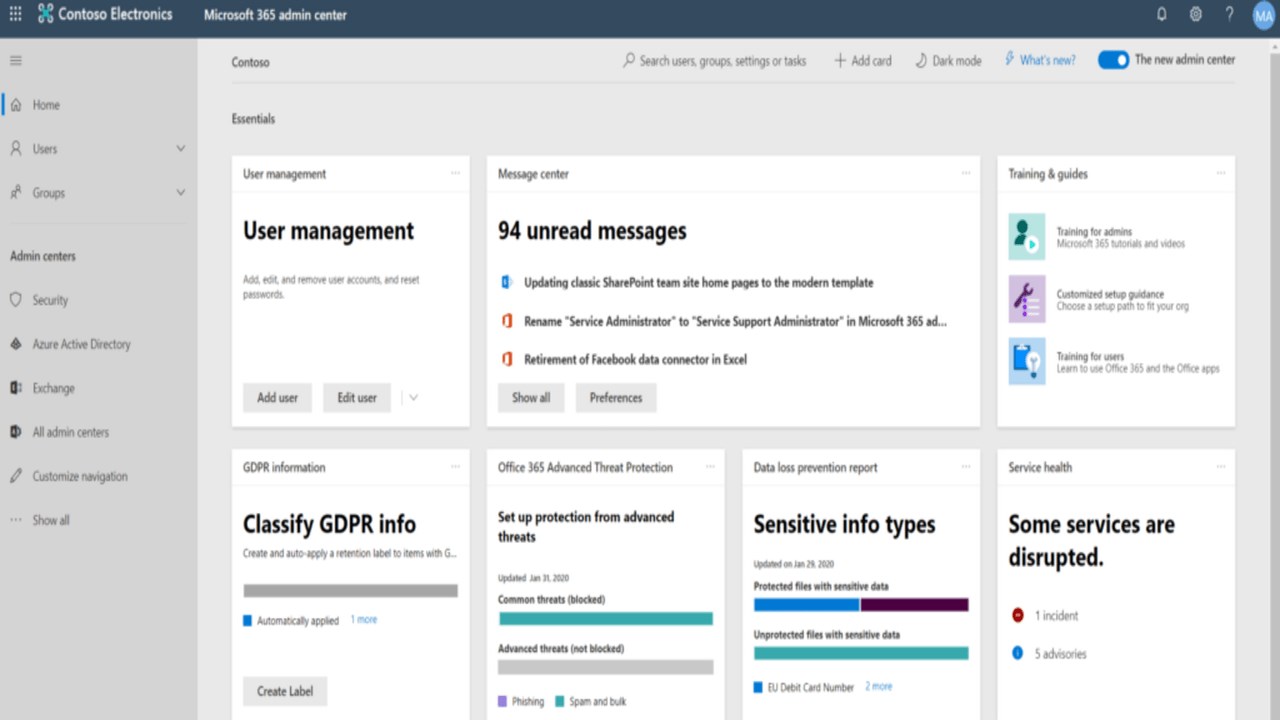Open the app launcher waffle icon
This screenshot has width=1280, height=720.
[x=15, y=14]
